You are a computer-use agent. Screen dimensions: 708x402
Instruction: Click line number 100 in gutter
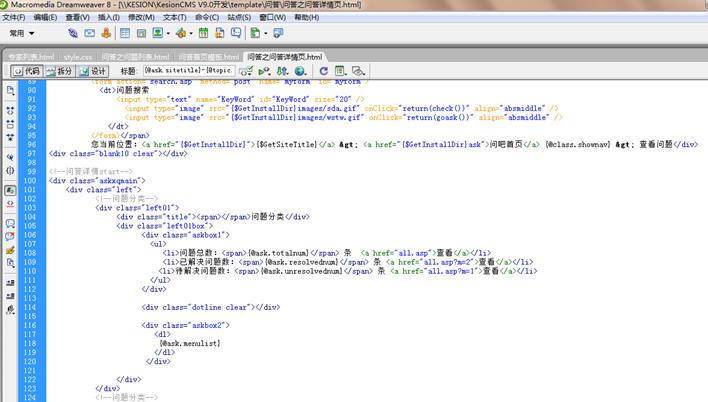click(30, 181)
